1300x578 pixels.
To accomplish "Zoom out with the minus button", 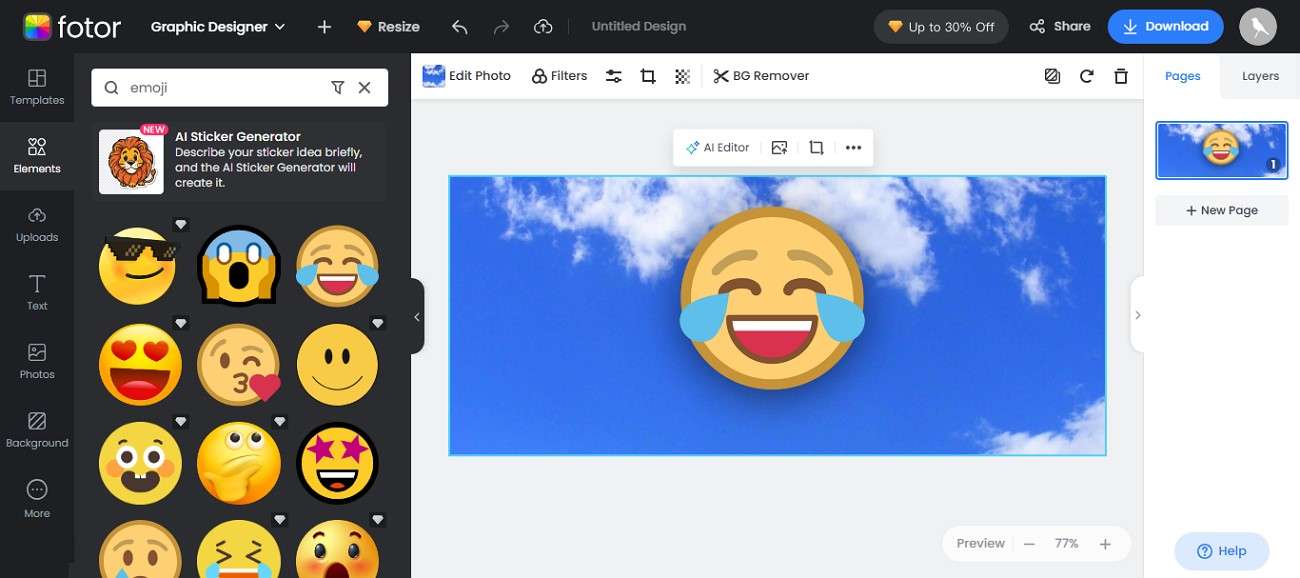I will click(x=1028, y=544).
